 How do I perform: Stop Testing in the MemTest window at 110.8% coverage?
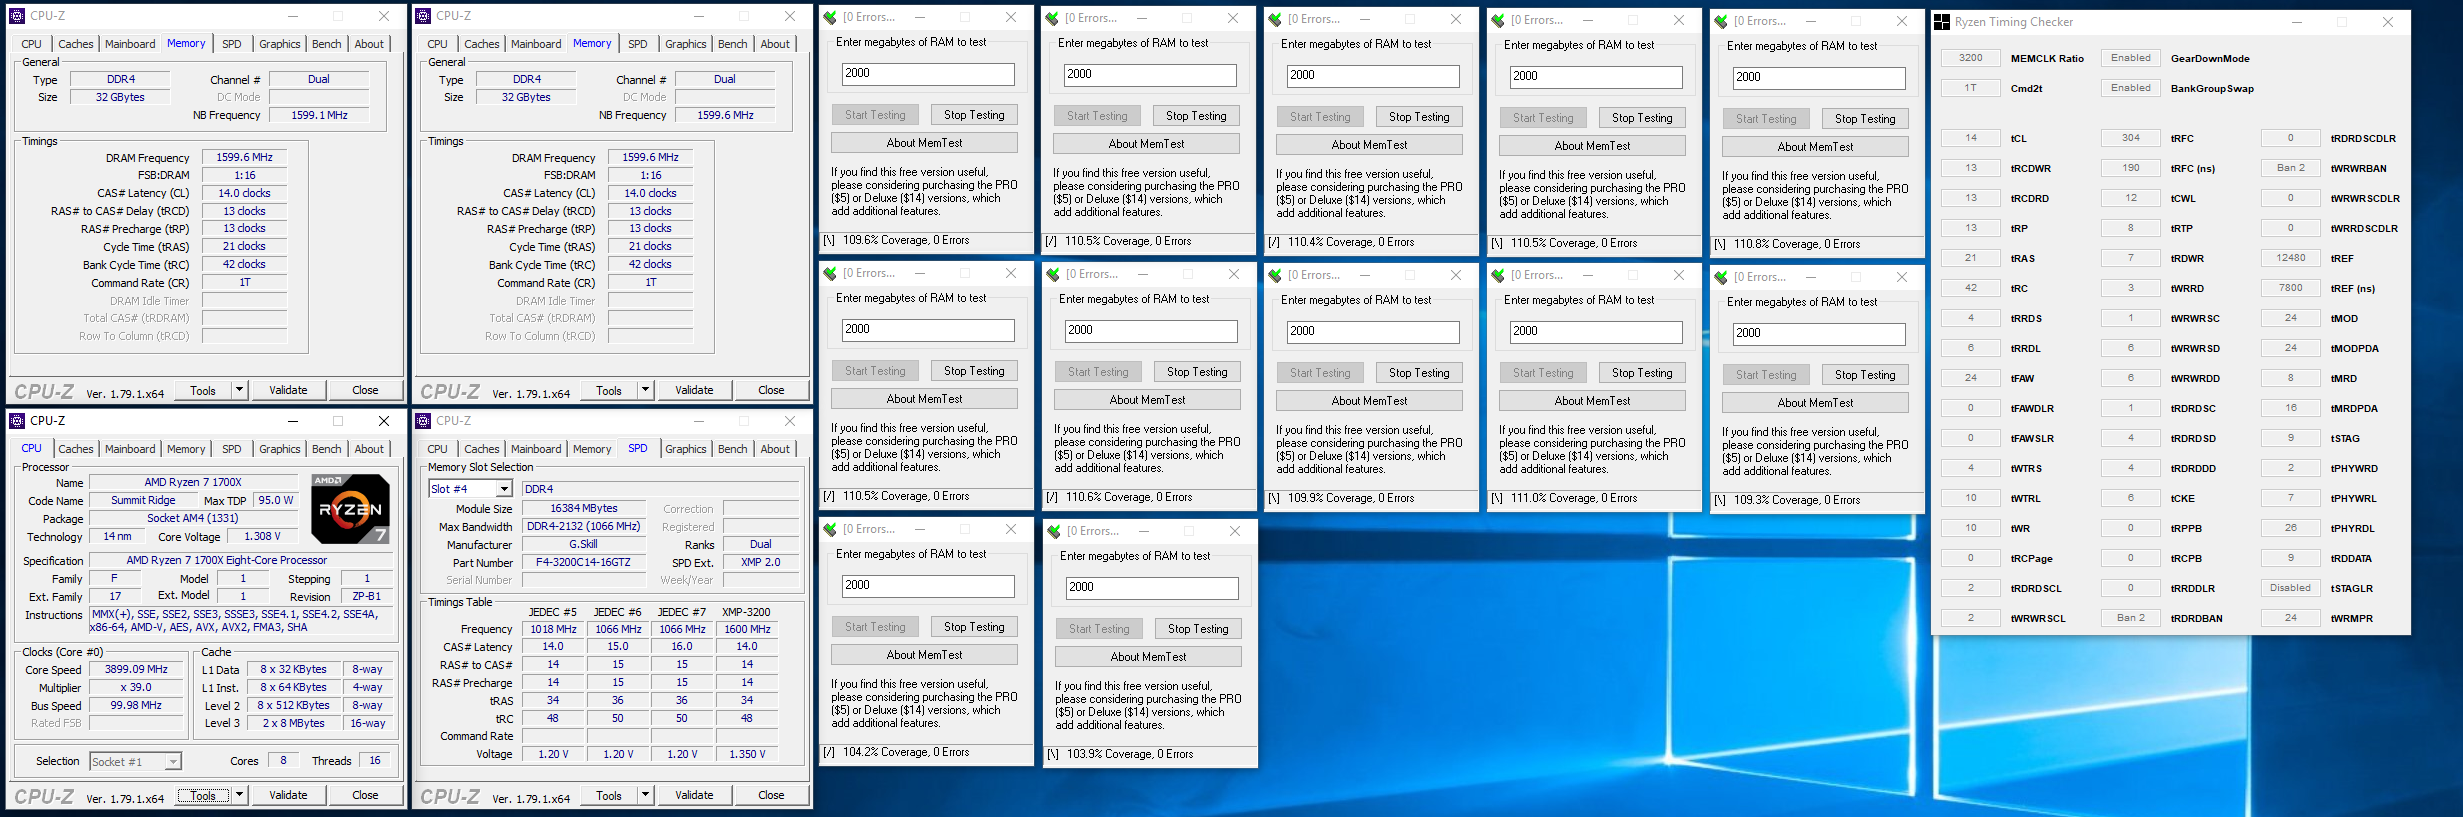(x=1865, y=118)
